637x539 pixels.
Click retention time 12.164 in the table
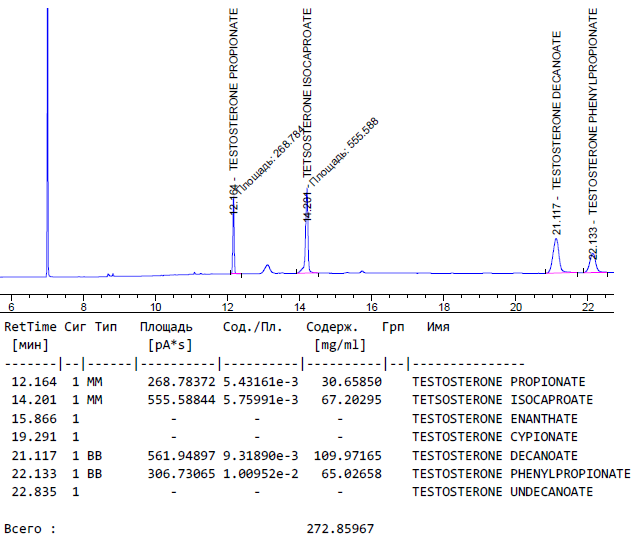34,381
